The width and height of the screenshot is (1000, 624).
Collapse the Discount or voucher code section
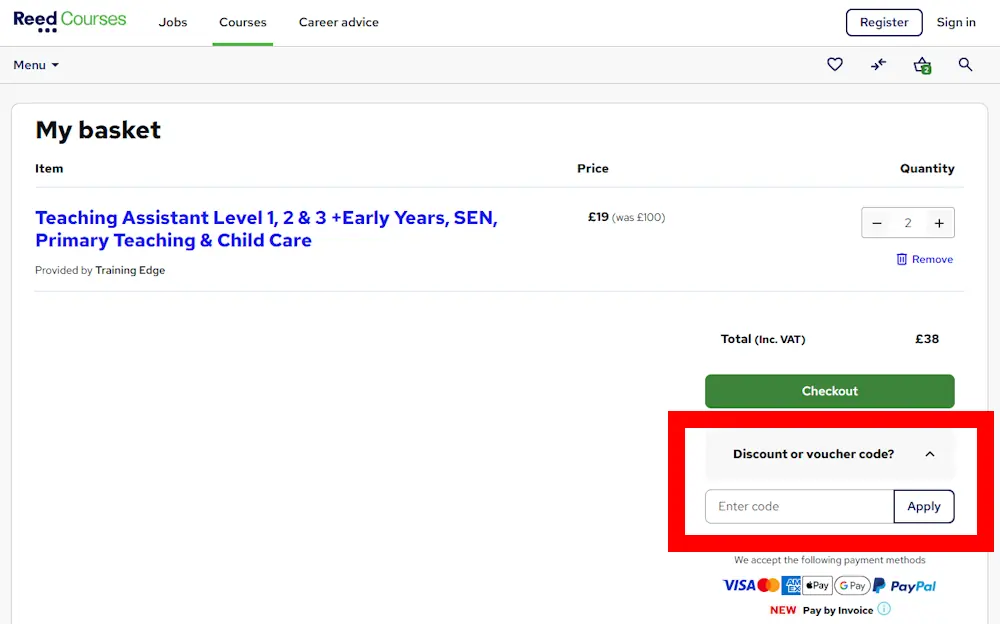click(830, 454)
